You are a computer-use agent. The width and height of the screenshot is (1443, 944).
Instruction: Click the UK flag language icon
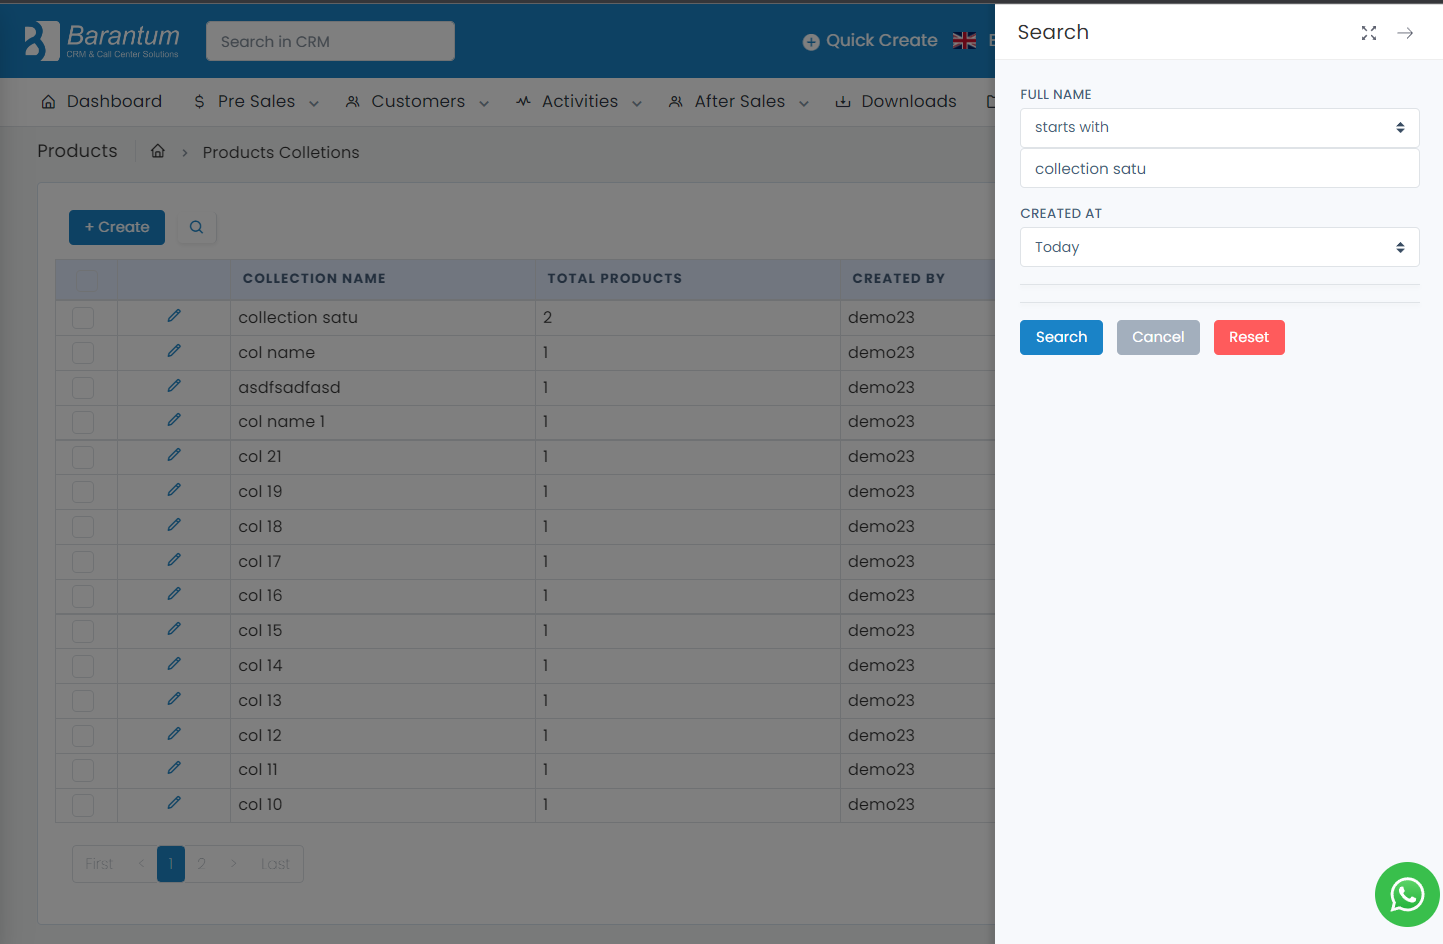tap(964, 41)
